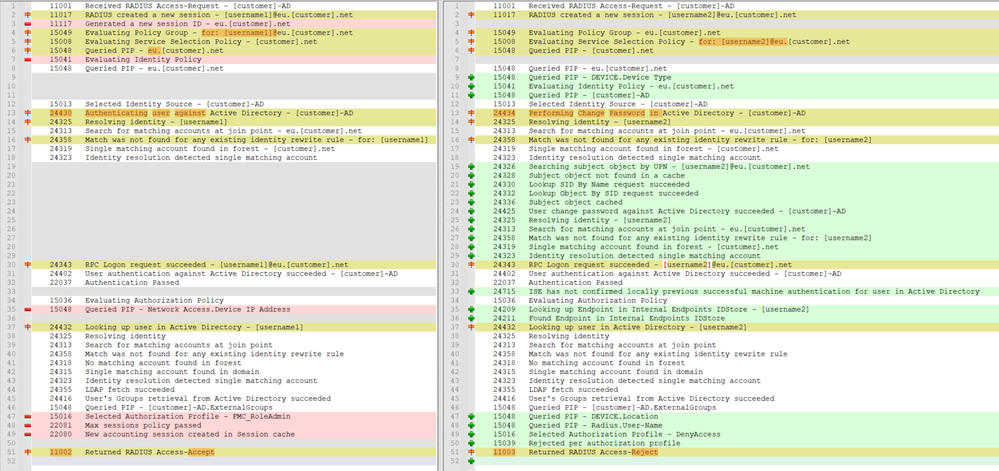Click removed marker beside 'Max sessions policy passed'
Screen dimensions: 999x471
click(x=26, y=425)
